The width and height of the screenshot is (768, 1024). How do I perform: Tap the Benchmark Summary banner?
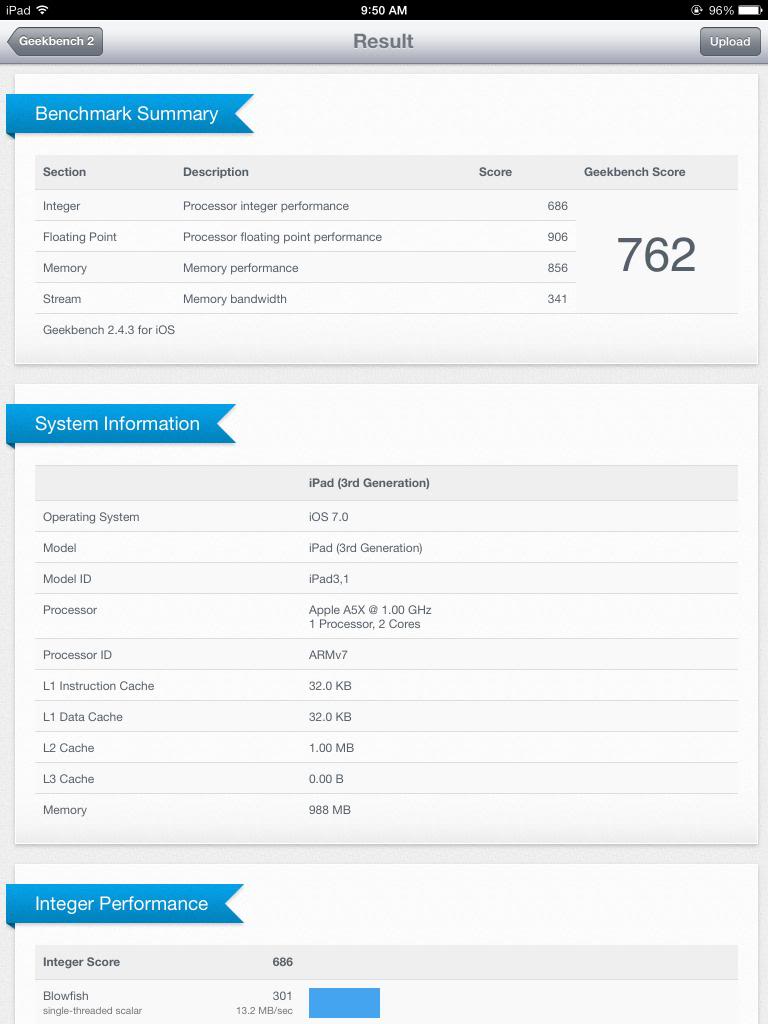[x=129, y=114]
